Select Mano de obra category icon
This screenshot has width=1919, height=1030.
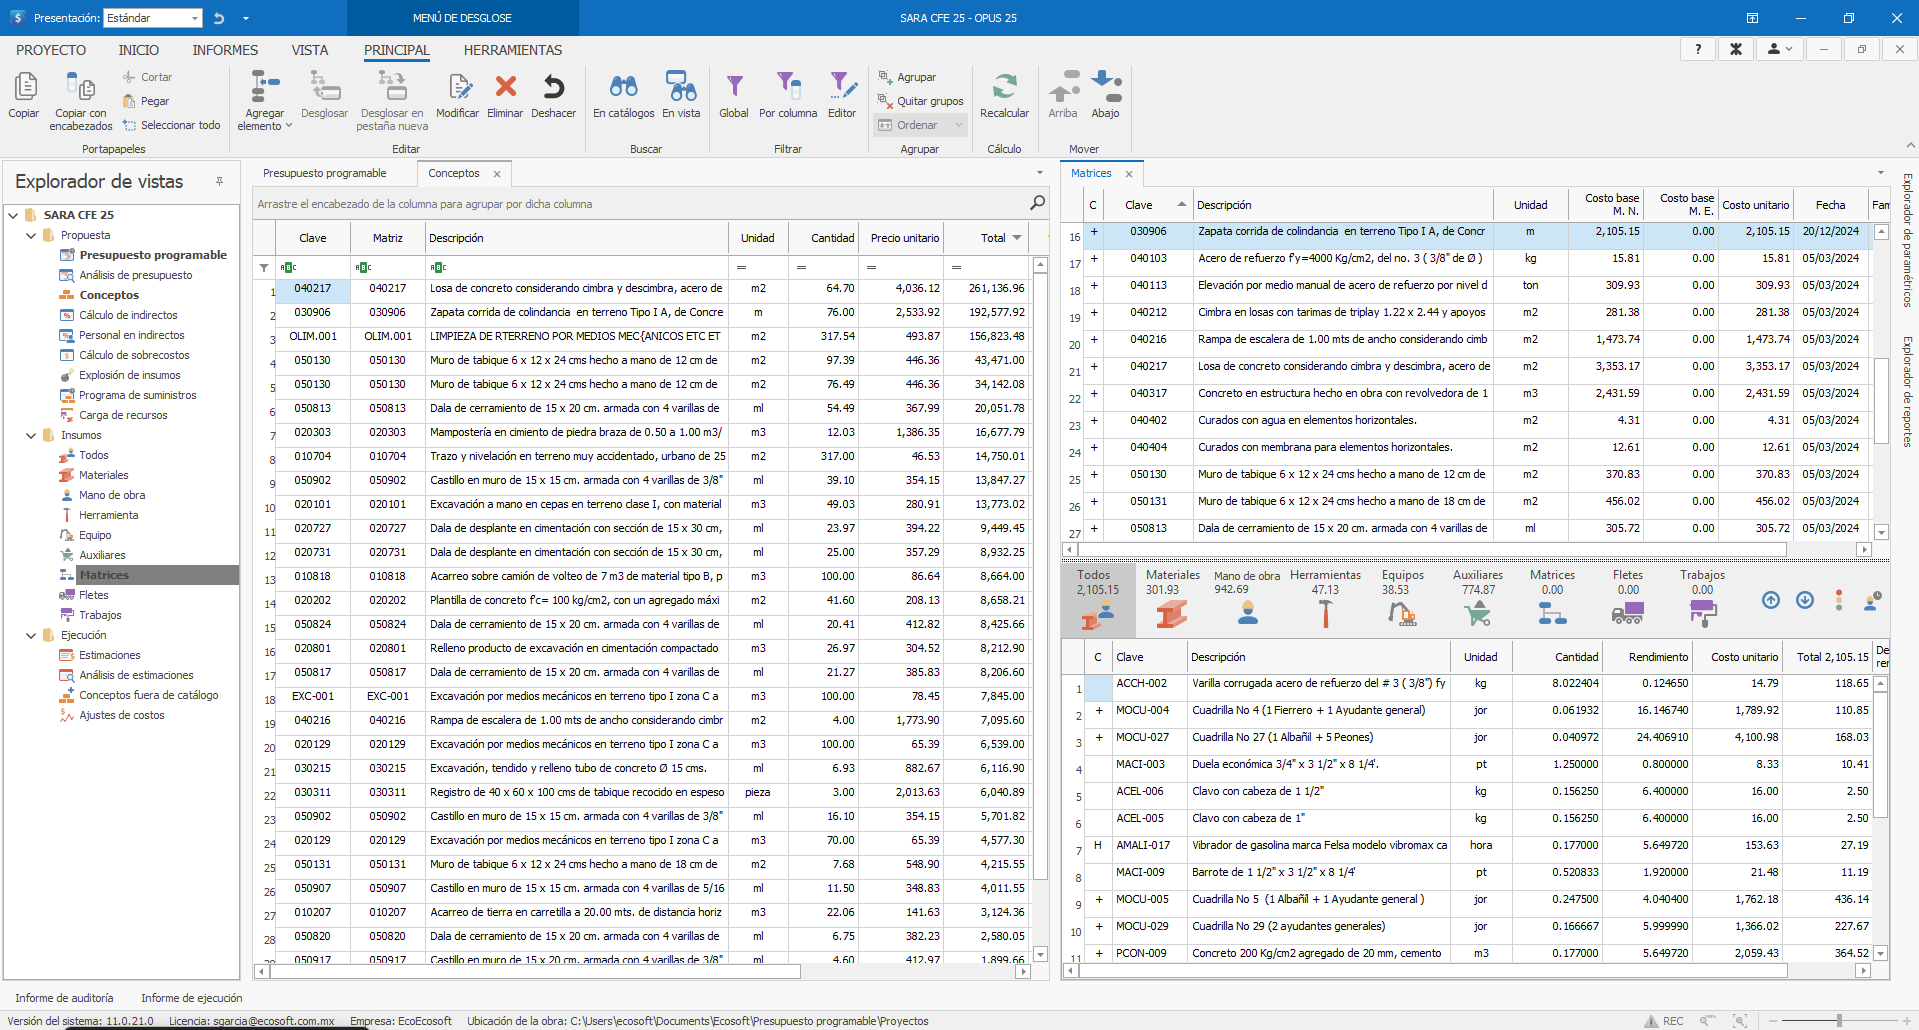[1247, 614]
